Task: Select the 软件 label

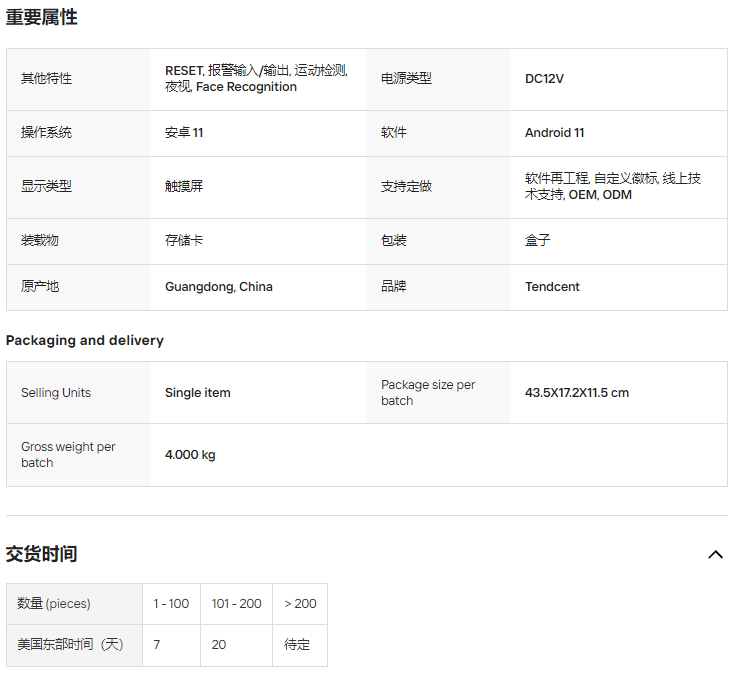Action: [x=394, y=132]
